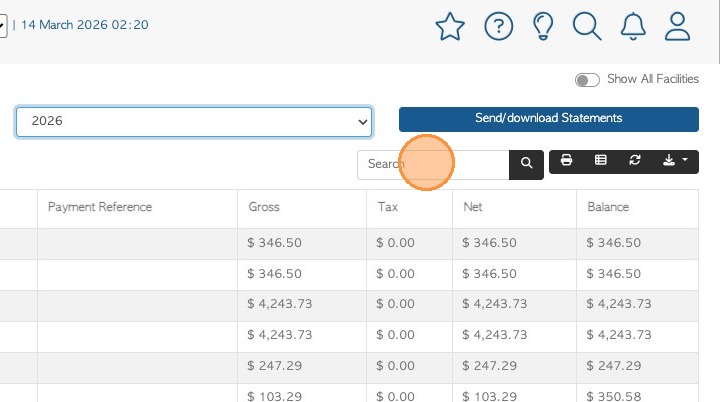This screenshot has width=720, height=402.
Task: Refresh the table data
Action: click(x=634, y=160)
